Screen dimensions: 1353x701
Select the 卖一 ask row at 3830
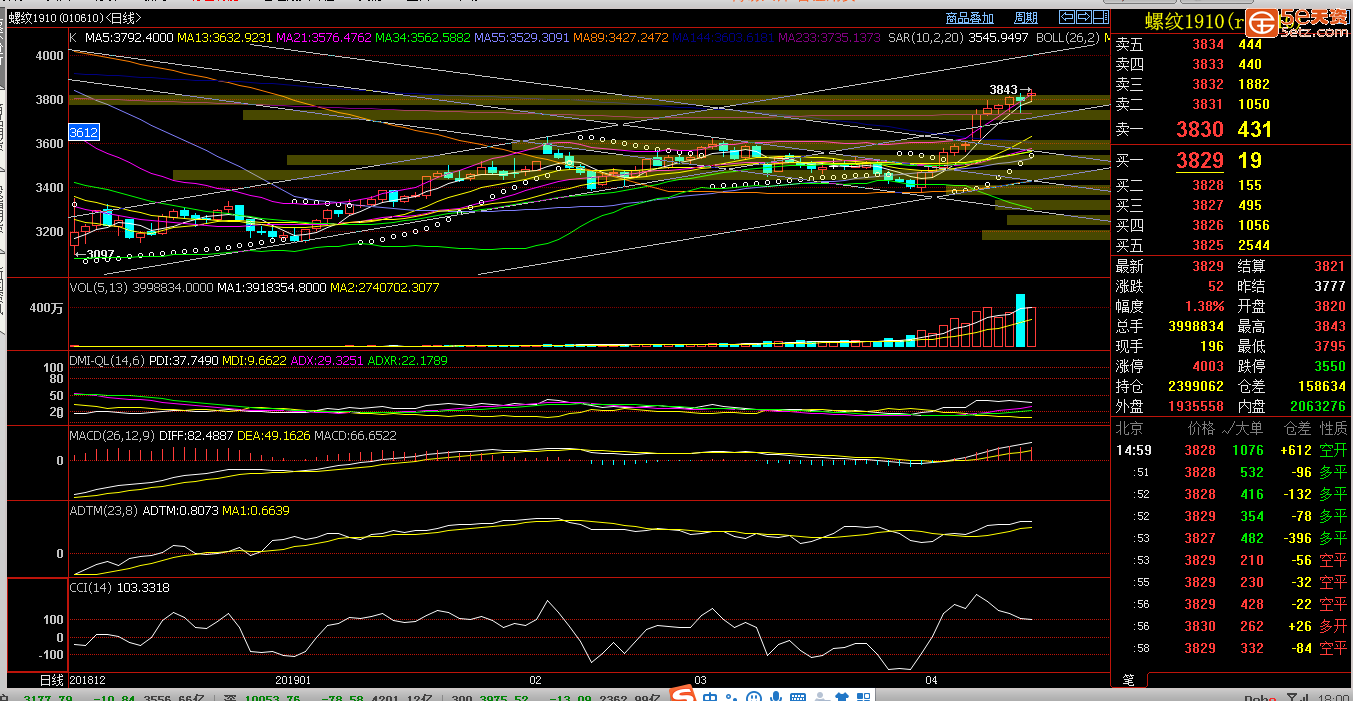point(1230,129)
